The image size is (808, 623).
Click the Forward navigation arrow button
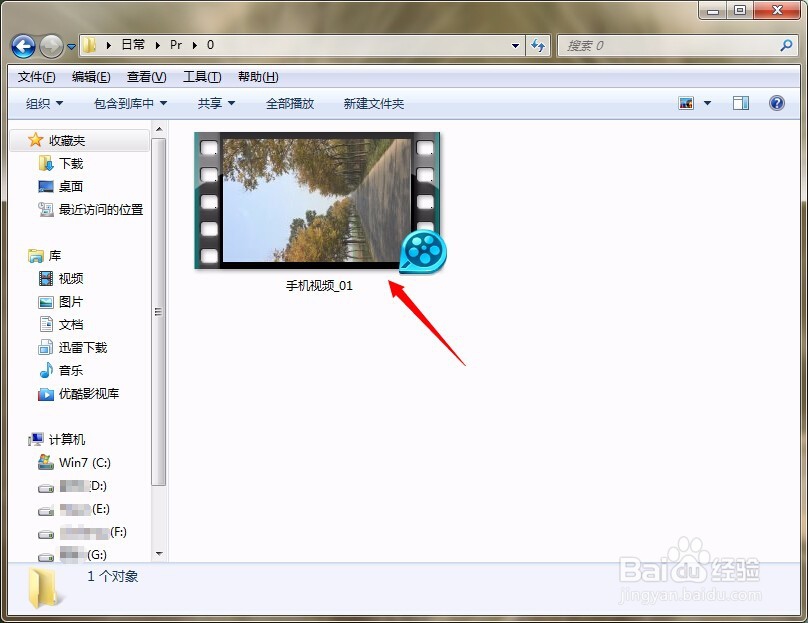[51, 46]
